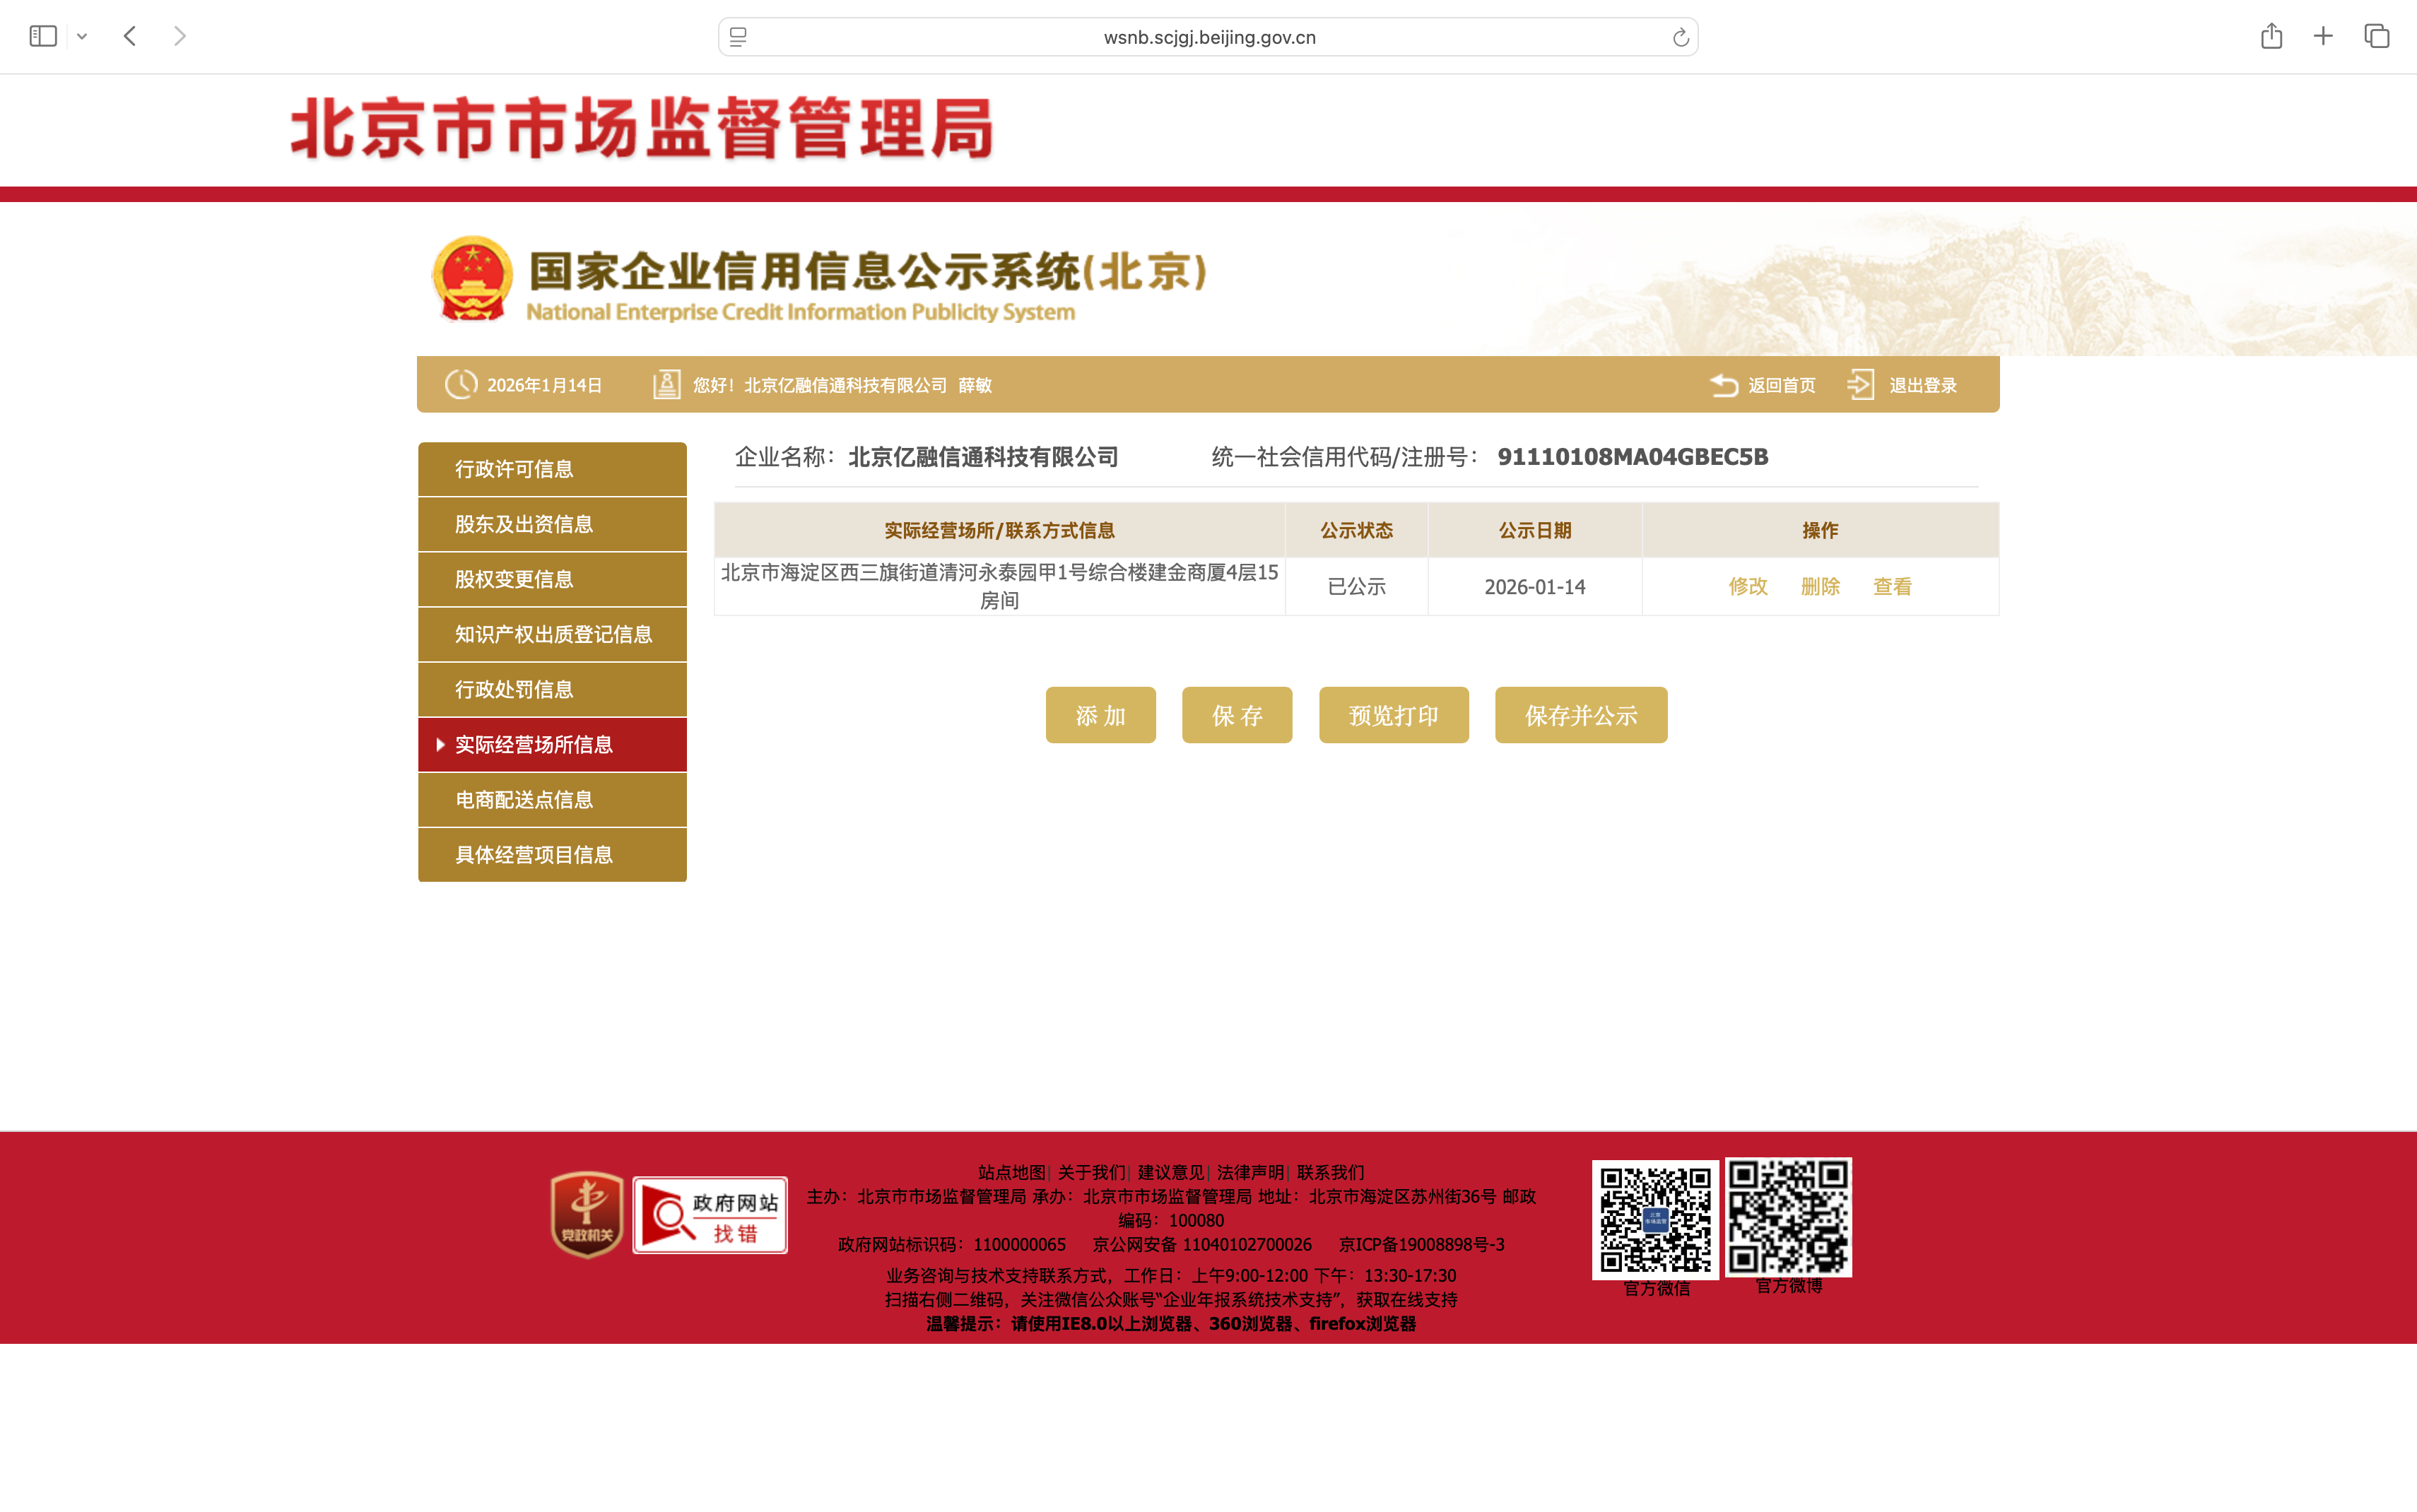This screenshot has width=2417, height=1512.
Task: Click the 删除 link in the operations column
Action: [x=1820, y=587]
